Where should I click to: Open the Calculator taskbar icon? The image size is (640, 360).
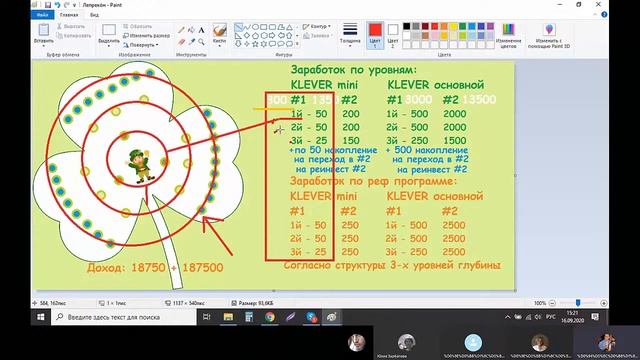pyautogui.click(x=249, y=317)
